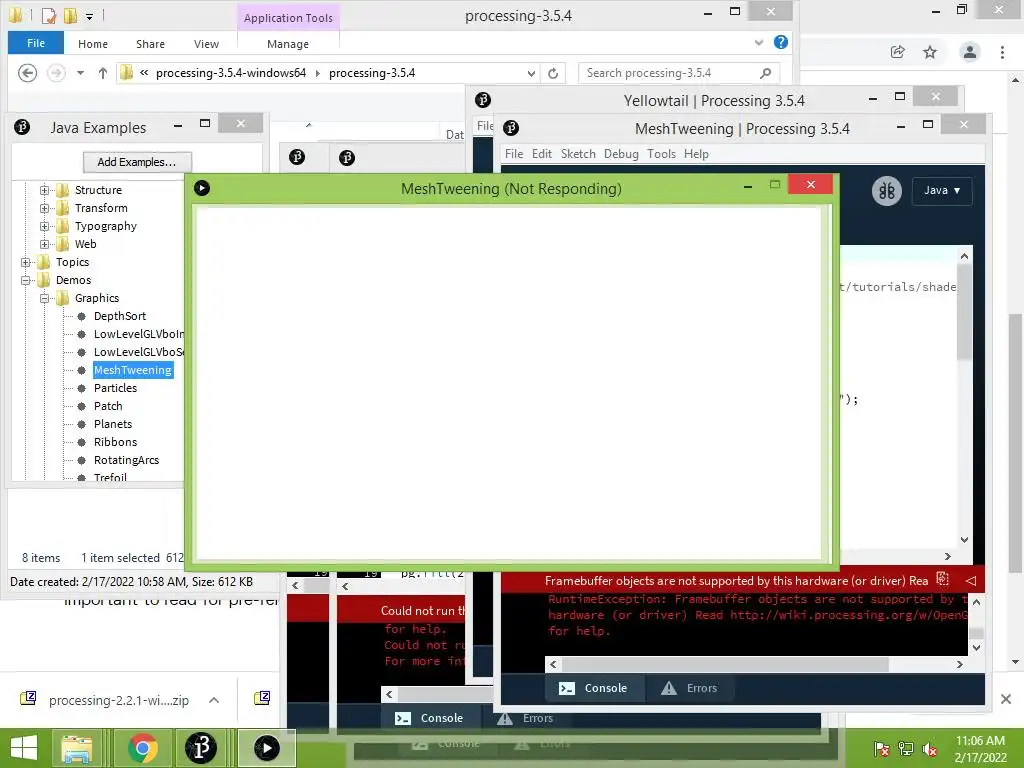Click Add Examples button

137,162
